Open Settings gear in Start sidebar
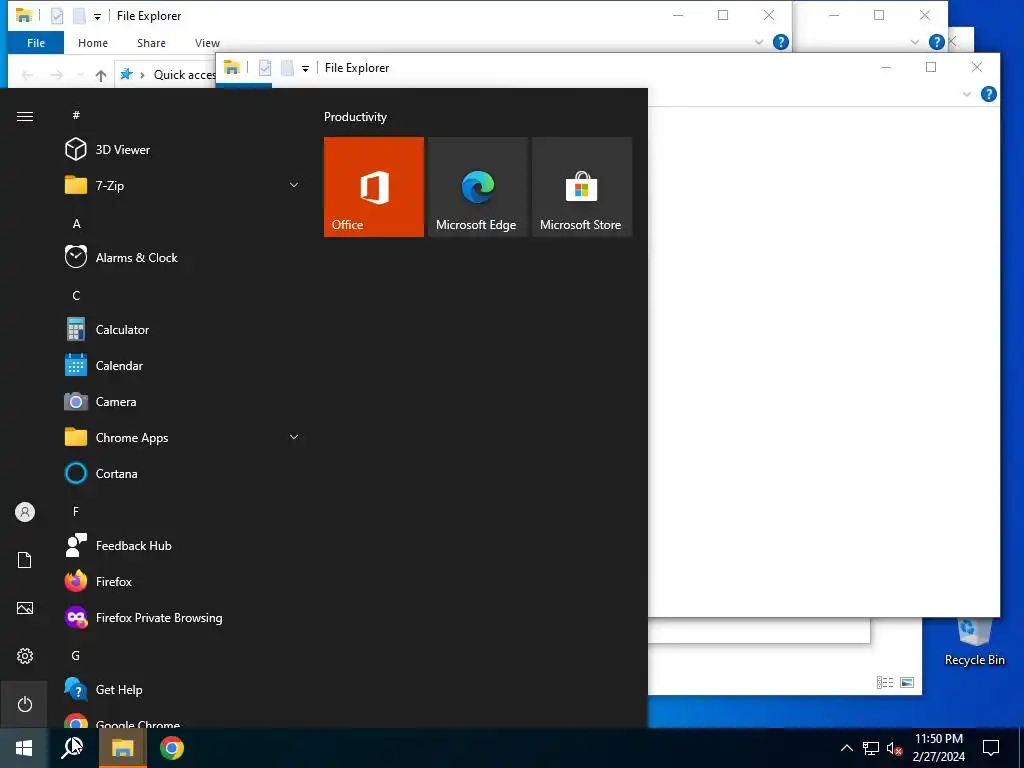 coord(24,656)
